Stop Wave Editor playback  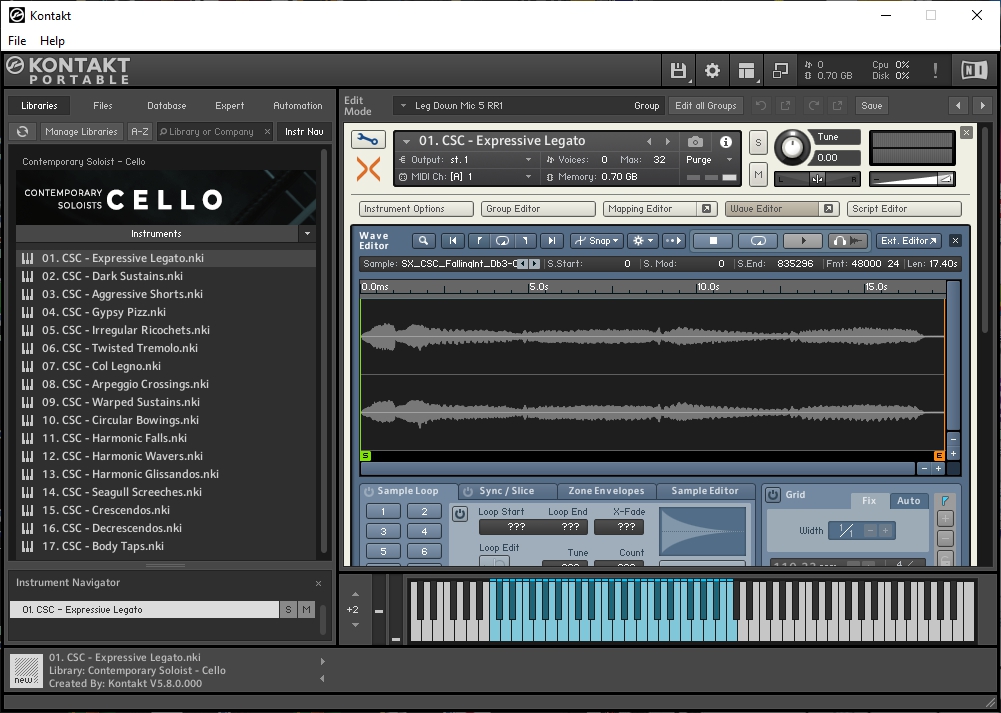(x=713, y=241)
